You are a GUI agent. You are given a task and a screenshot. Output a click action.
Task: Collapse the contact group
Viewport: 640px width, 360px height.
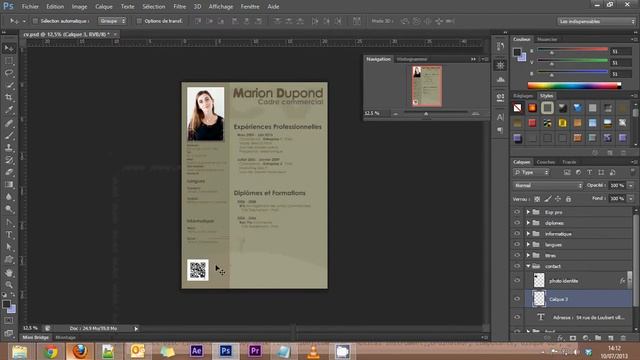pyautogui.click(x=528, y=266)
